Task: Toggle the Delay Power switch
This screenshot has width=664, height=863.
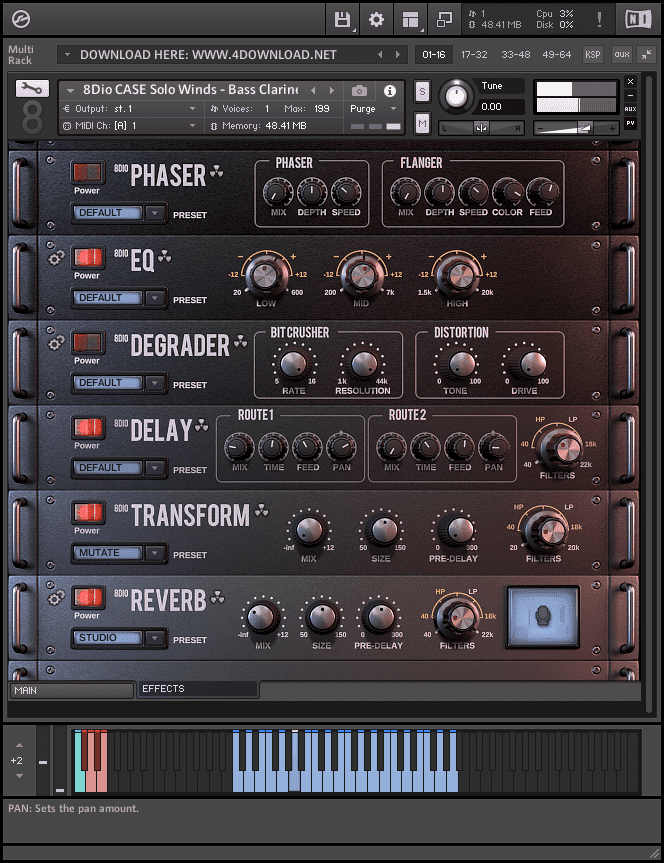Action: (88, 427)
